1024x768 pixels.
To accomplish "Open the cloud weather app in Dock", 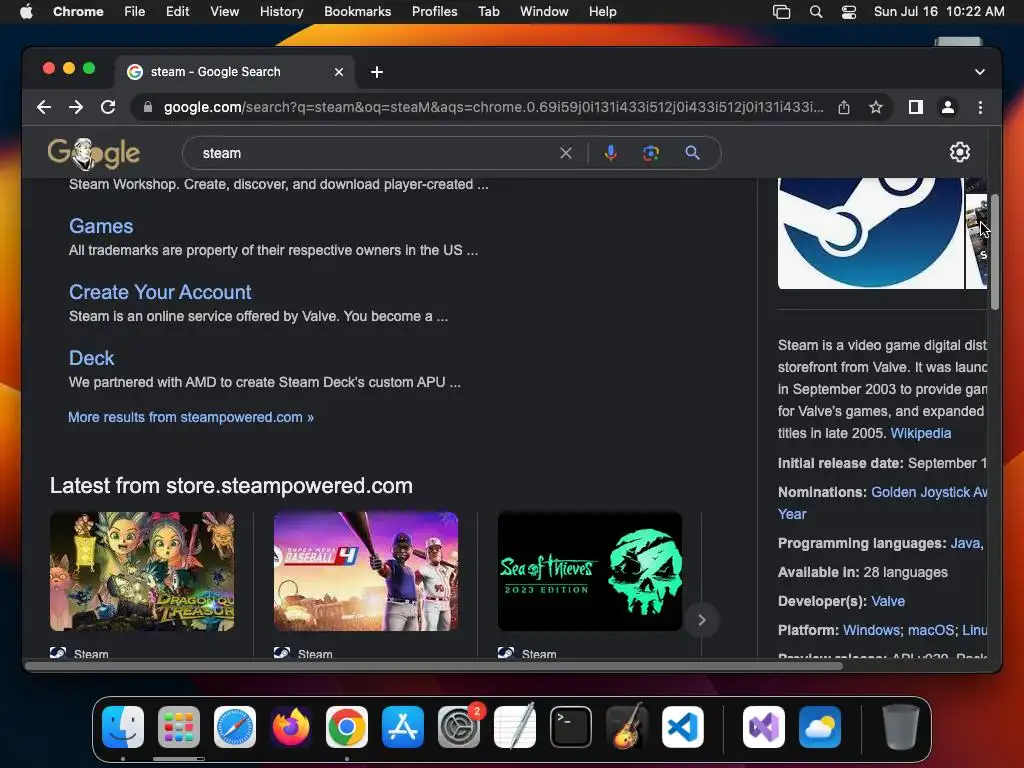I will (820, 727).
